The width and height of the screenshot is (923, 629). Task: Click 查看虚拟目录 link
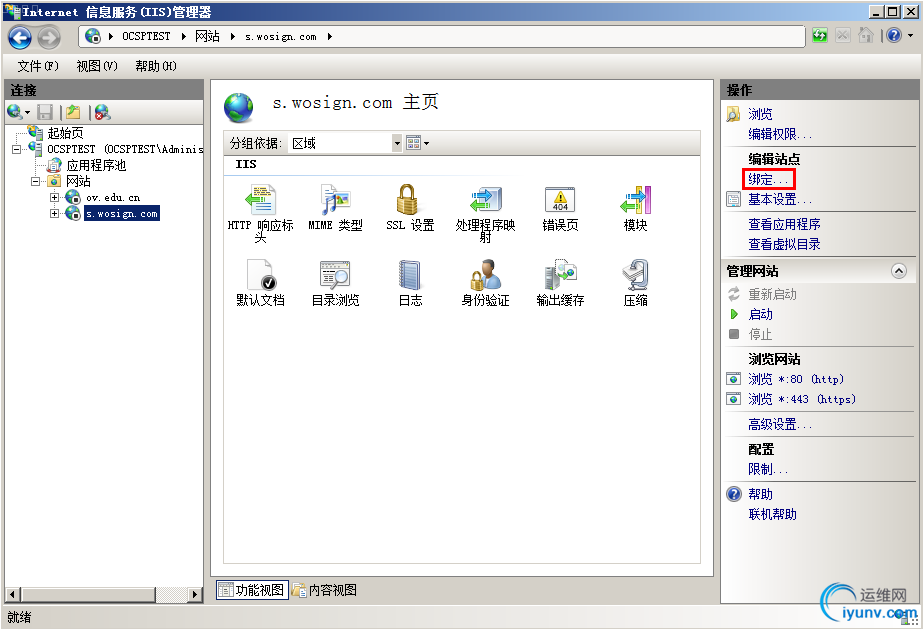tap(784, 244)
